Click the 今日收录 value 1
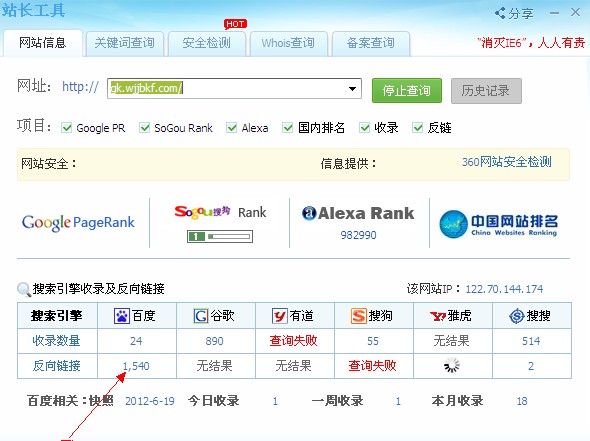 pyautogui.click(x=275, y=401)
